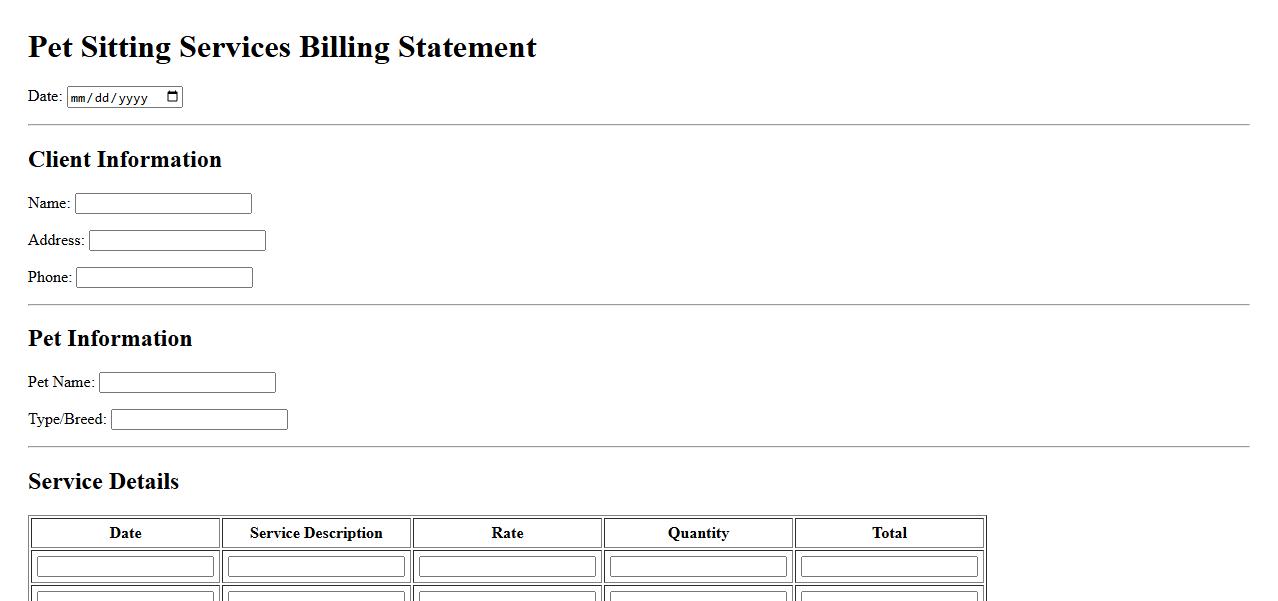Select the month segment of the date field
This screenshot has width=1278, height=601.
point(80,98)
